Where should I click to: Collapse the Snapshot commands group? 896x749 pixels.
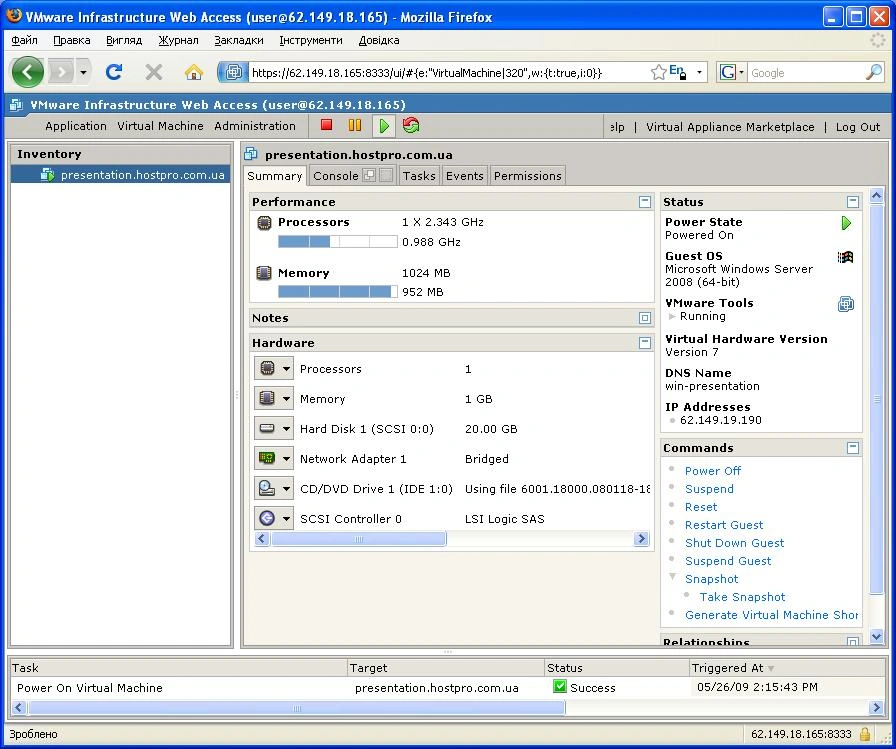tap(673, 577)
